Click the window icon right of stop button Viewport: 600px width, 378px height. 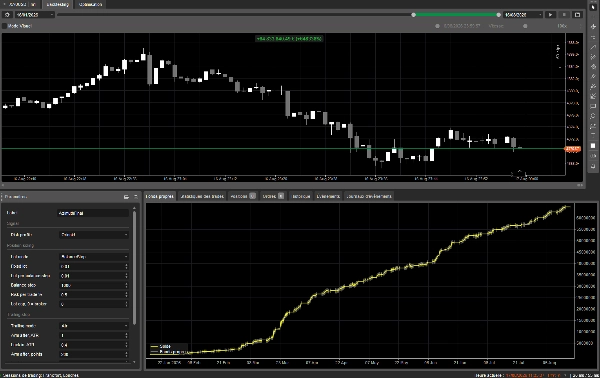(577, 15)
